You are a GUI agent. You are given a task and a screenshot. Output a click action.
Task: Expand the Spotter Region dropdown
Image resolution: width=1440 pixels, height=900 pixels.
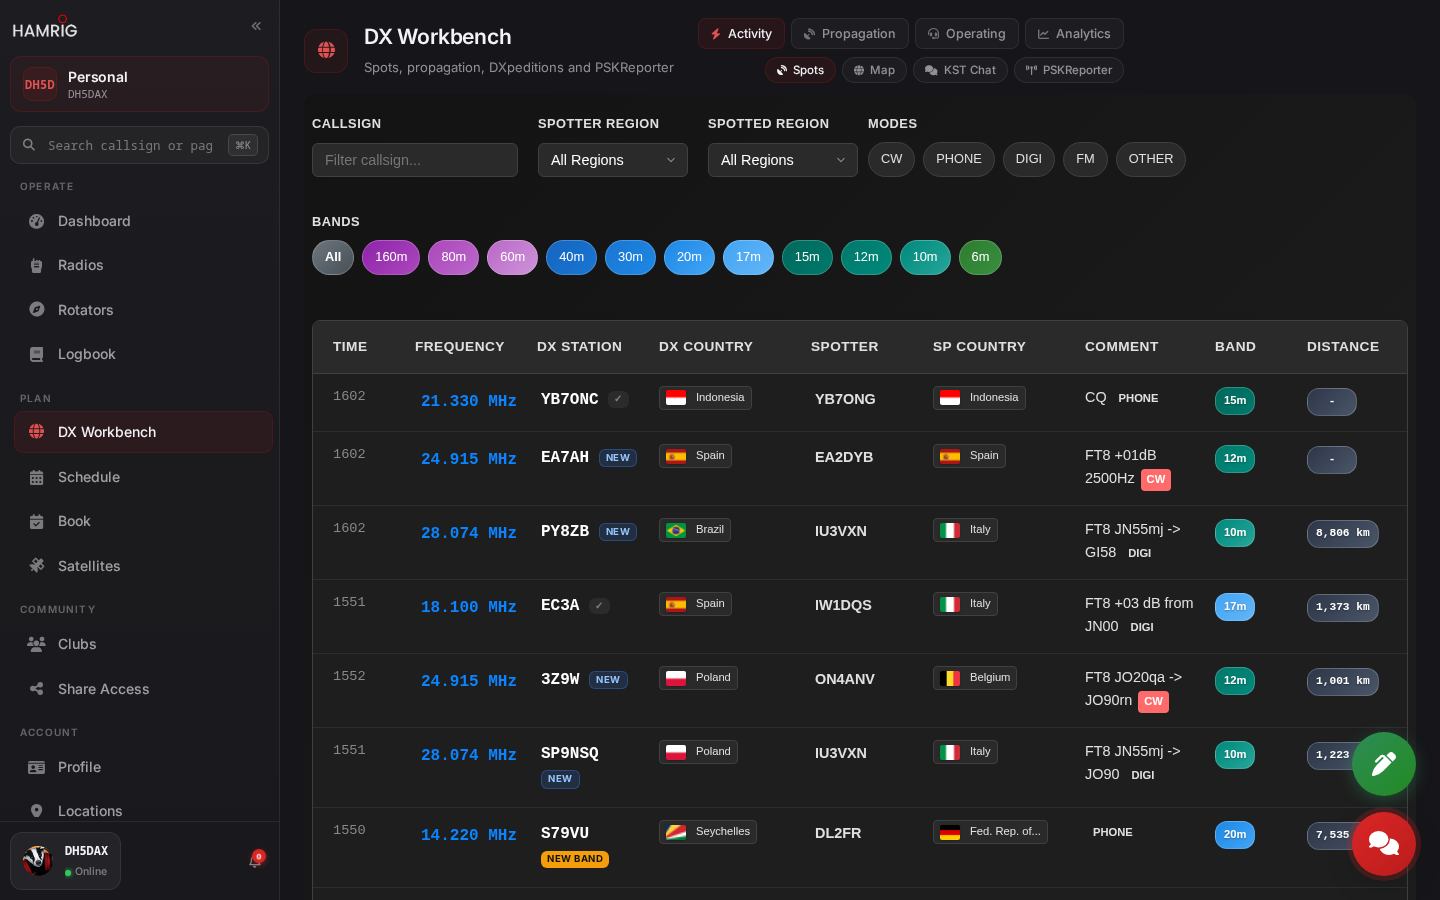click(613, 160)
